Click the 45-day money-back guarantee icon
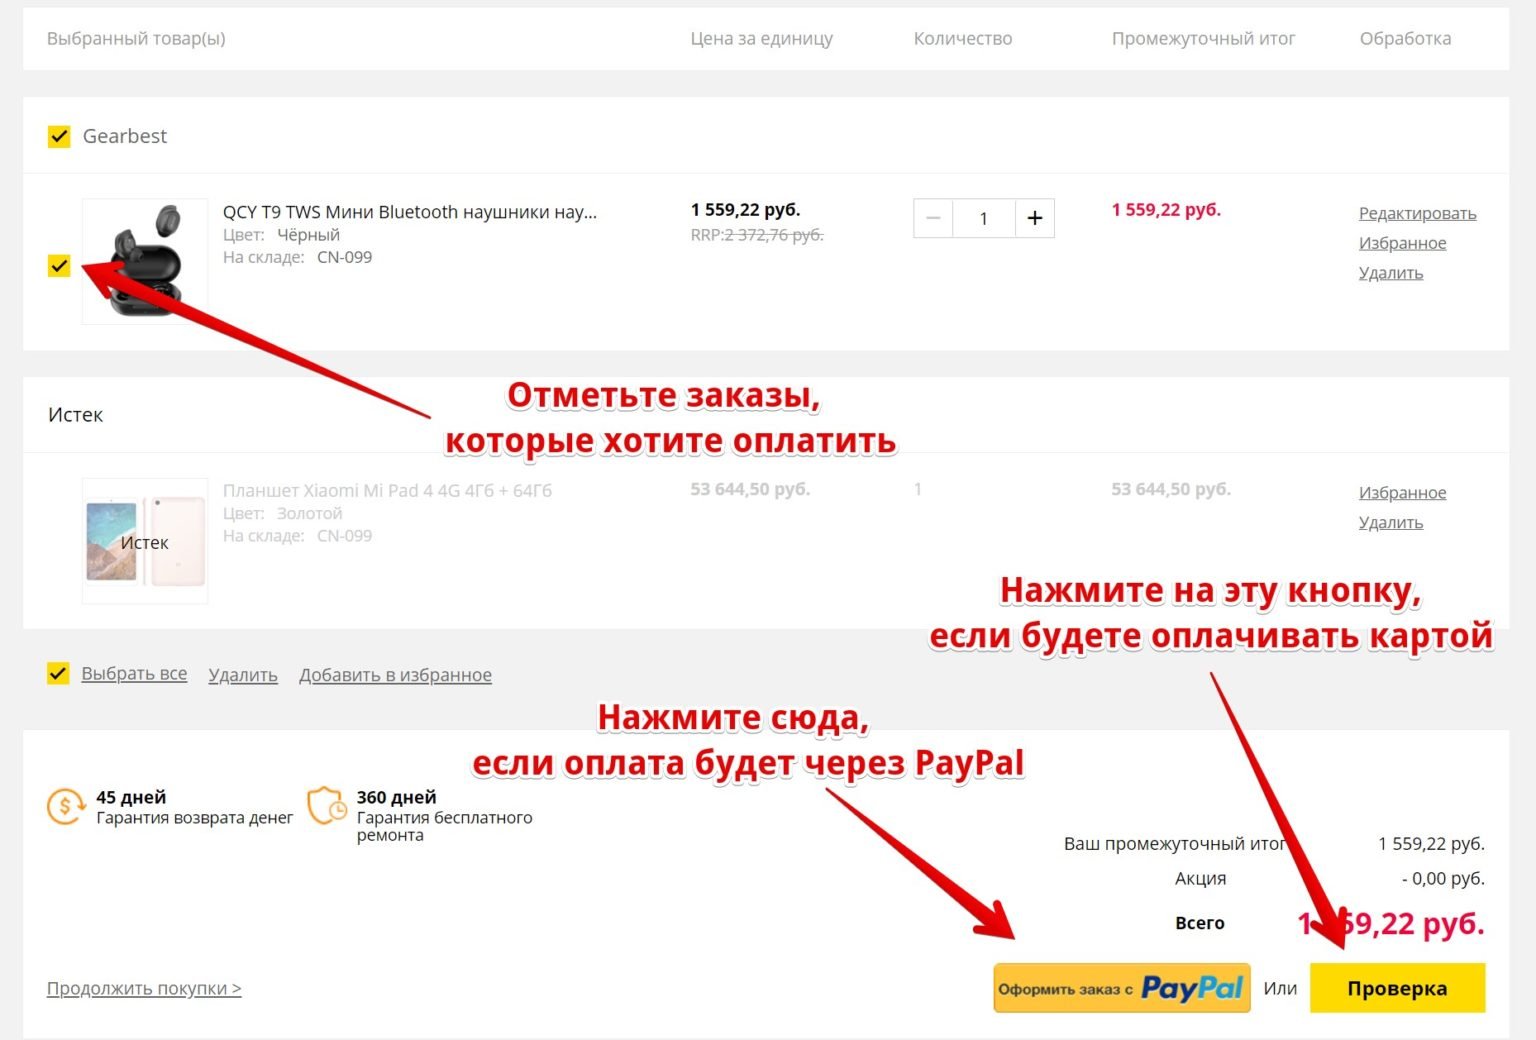 click(x=66, y=806)
